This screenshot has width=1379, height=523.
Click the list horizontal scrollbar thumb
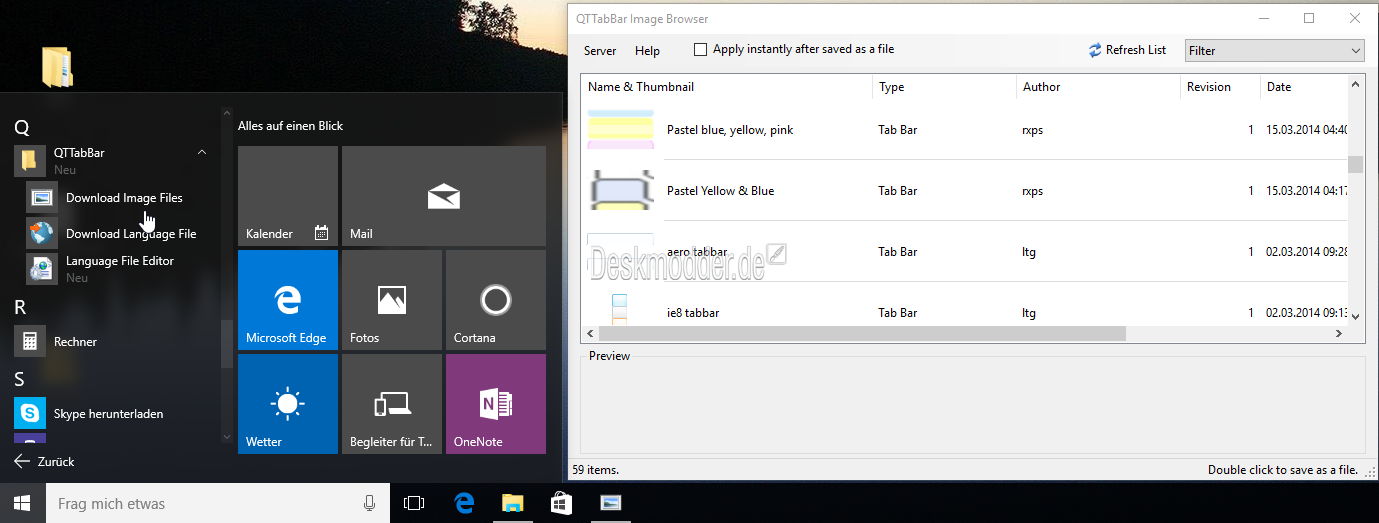862,333
